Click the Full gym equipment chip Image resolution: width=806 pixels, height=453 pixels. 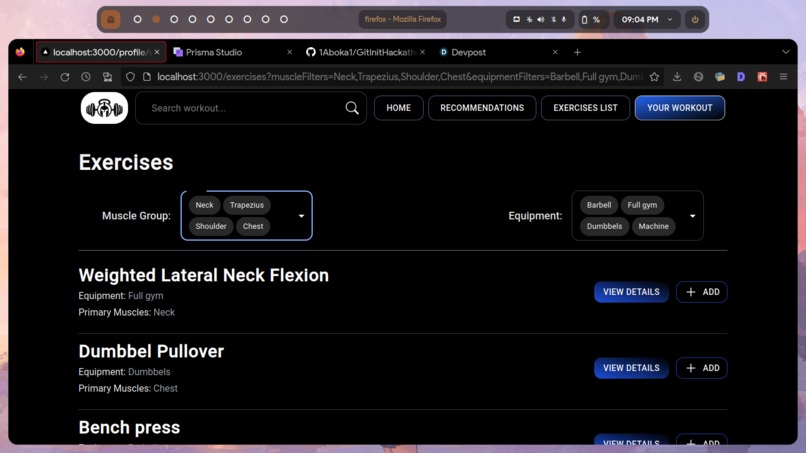coord(642,205)
